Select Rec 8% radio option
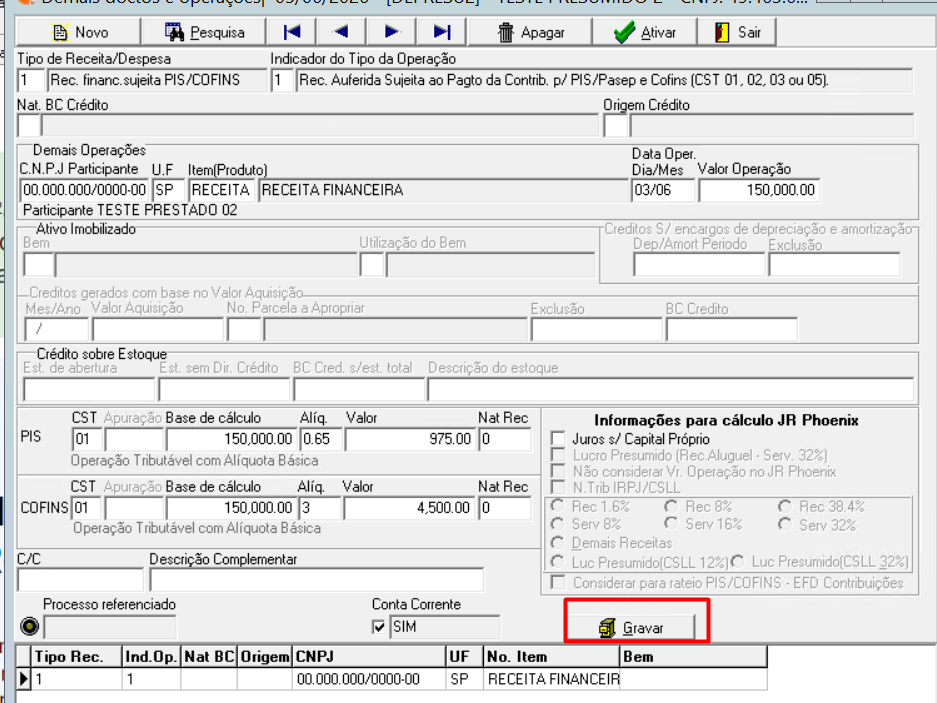 click(x=671, y=506)
